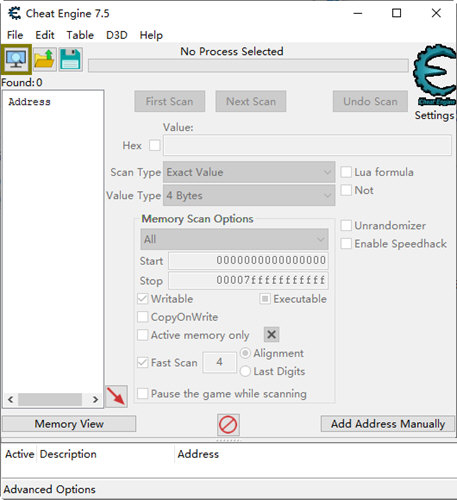Viewport: 457px width, 500px height.
Task: Click the red clear list no-entry icon
Action: 228,425
